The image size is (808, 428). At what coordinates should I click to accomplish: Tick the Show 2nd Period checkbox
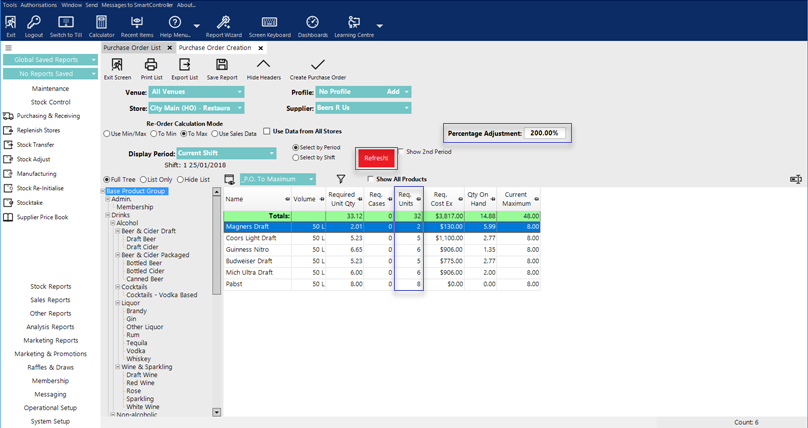[402, 152]
